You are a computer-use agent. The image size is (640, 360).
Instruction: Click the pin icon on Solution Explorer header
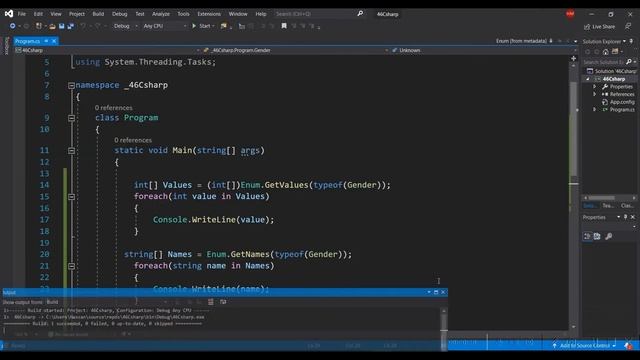click(631, 41)
